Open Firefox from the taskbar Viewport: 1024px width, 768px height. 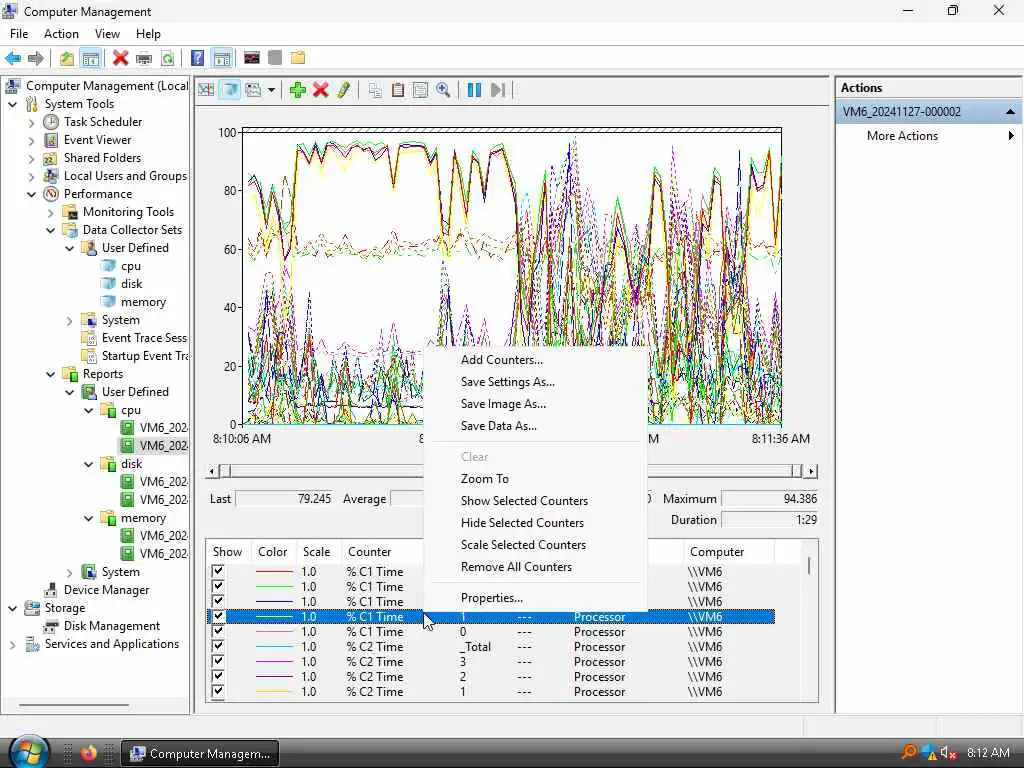pyautogui.click(x=89, y=753)
